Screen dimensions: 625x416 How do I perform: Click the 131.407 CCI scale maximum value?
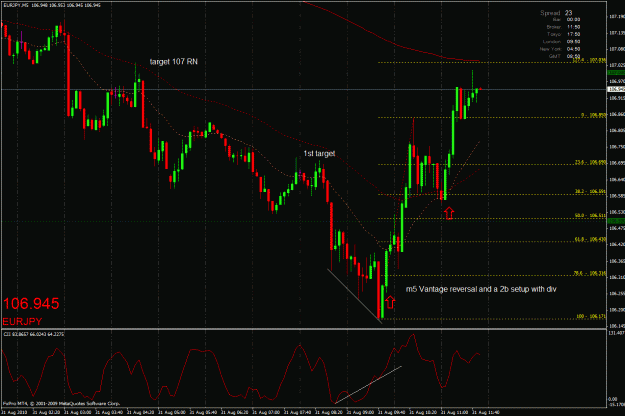[617, 332]
